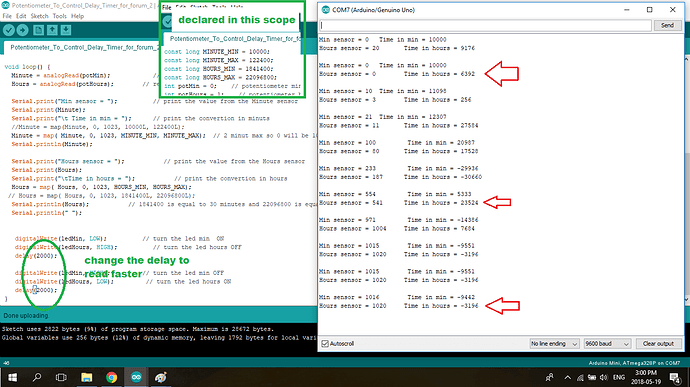Viewport: 690px width, 387px height.
Task: Click the ENG language indicator
Action: (619, 377)
